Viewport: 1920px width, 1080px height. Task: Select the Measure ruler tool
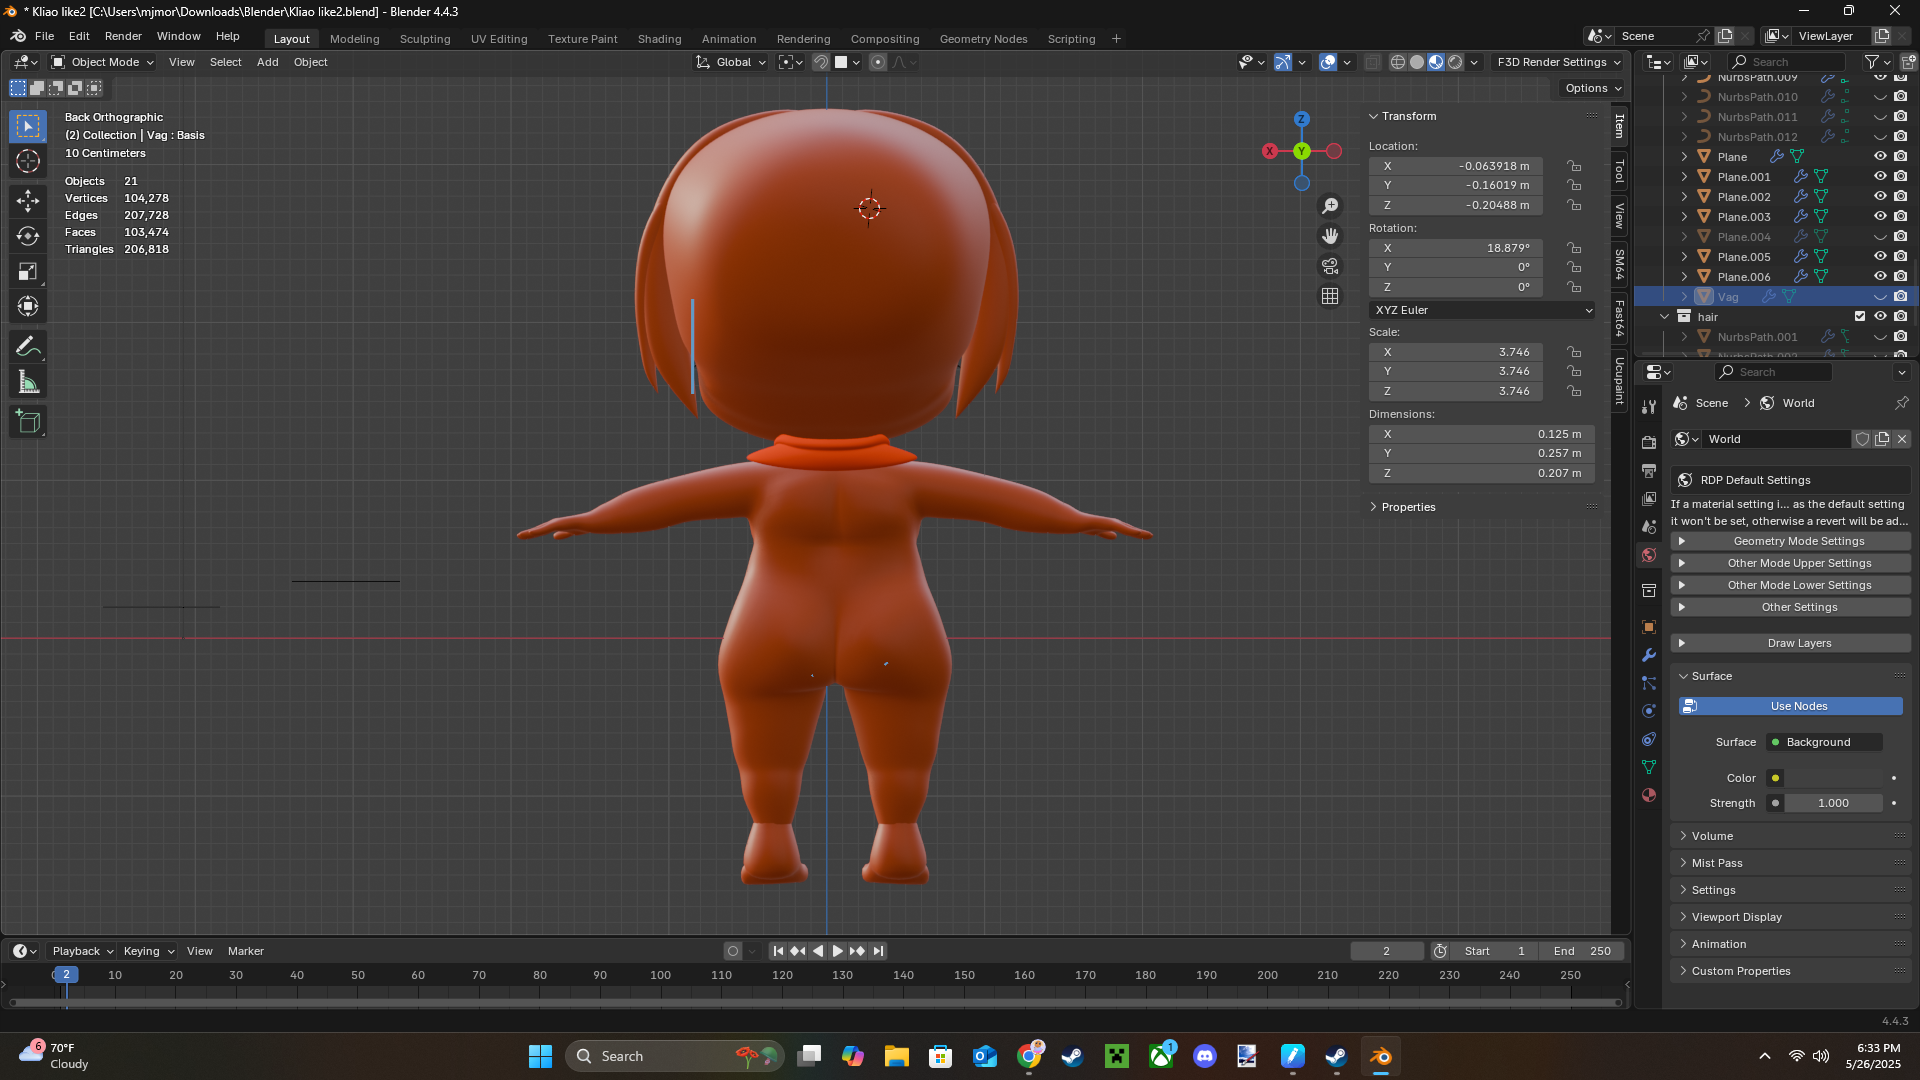[28, 383]
